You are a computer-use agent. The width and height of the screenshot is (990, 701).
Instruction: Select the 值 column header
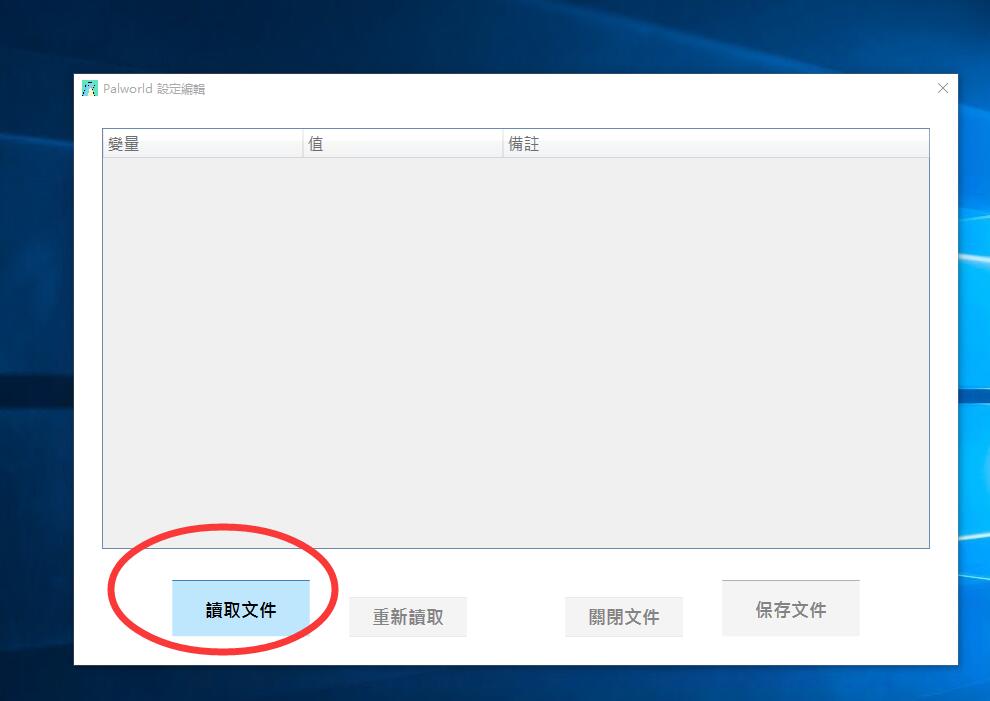click(x=403, y=144)
